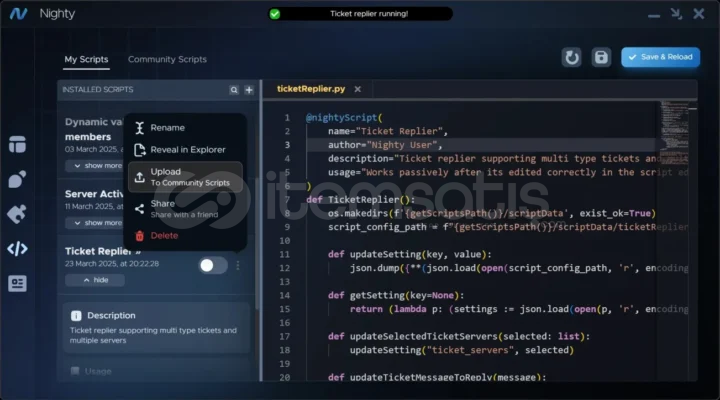720x400 pixels.
Task: Collapse Ticket Replier details with hide
Action: click(95, 280)
